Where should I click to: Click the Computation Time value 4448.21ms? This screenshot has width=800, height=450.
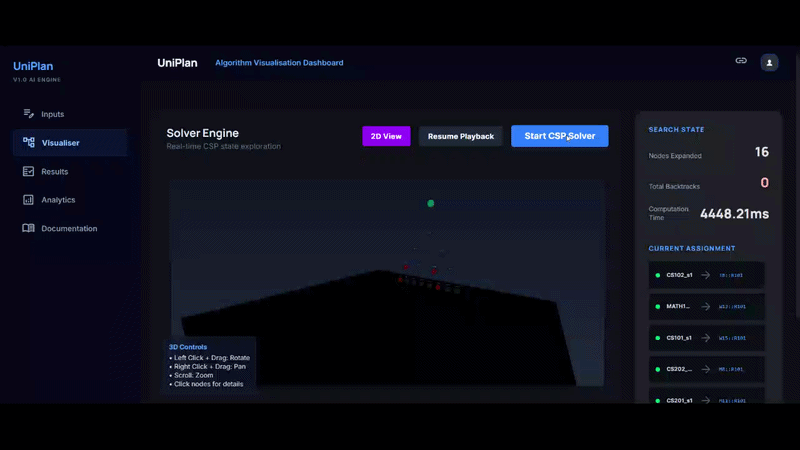(x=734, y=214)
